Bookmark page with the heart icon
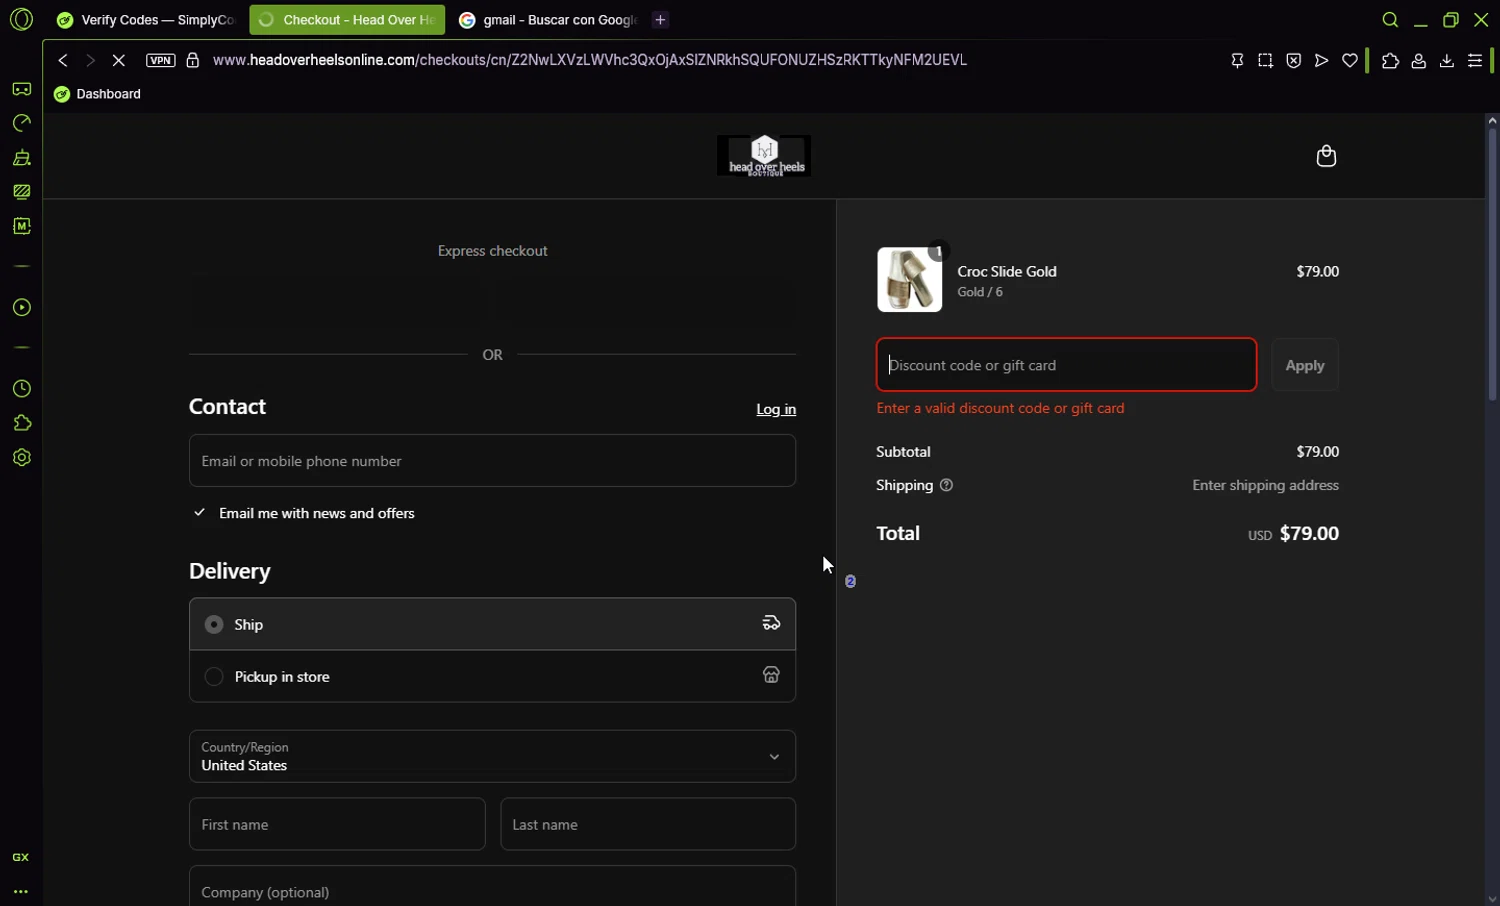The width and height of the screenshot is (1500, 906). (1350, 61)
